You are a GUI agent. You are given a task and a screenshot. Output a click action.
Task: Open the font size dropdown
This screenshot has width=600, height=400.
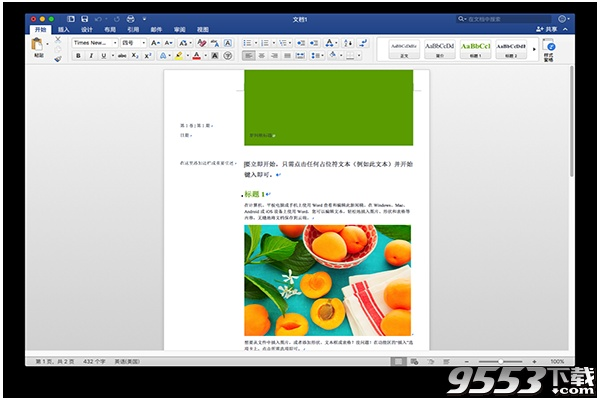click(x=133, y=43)
